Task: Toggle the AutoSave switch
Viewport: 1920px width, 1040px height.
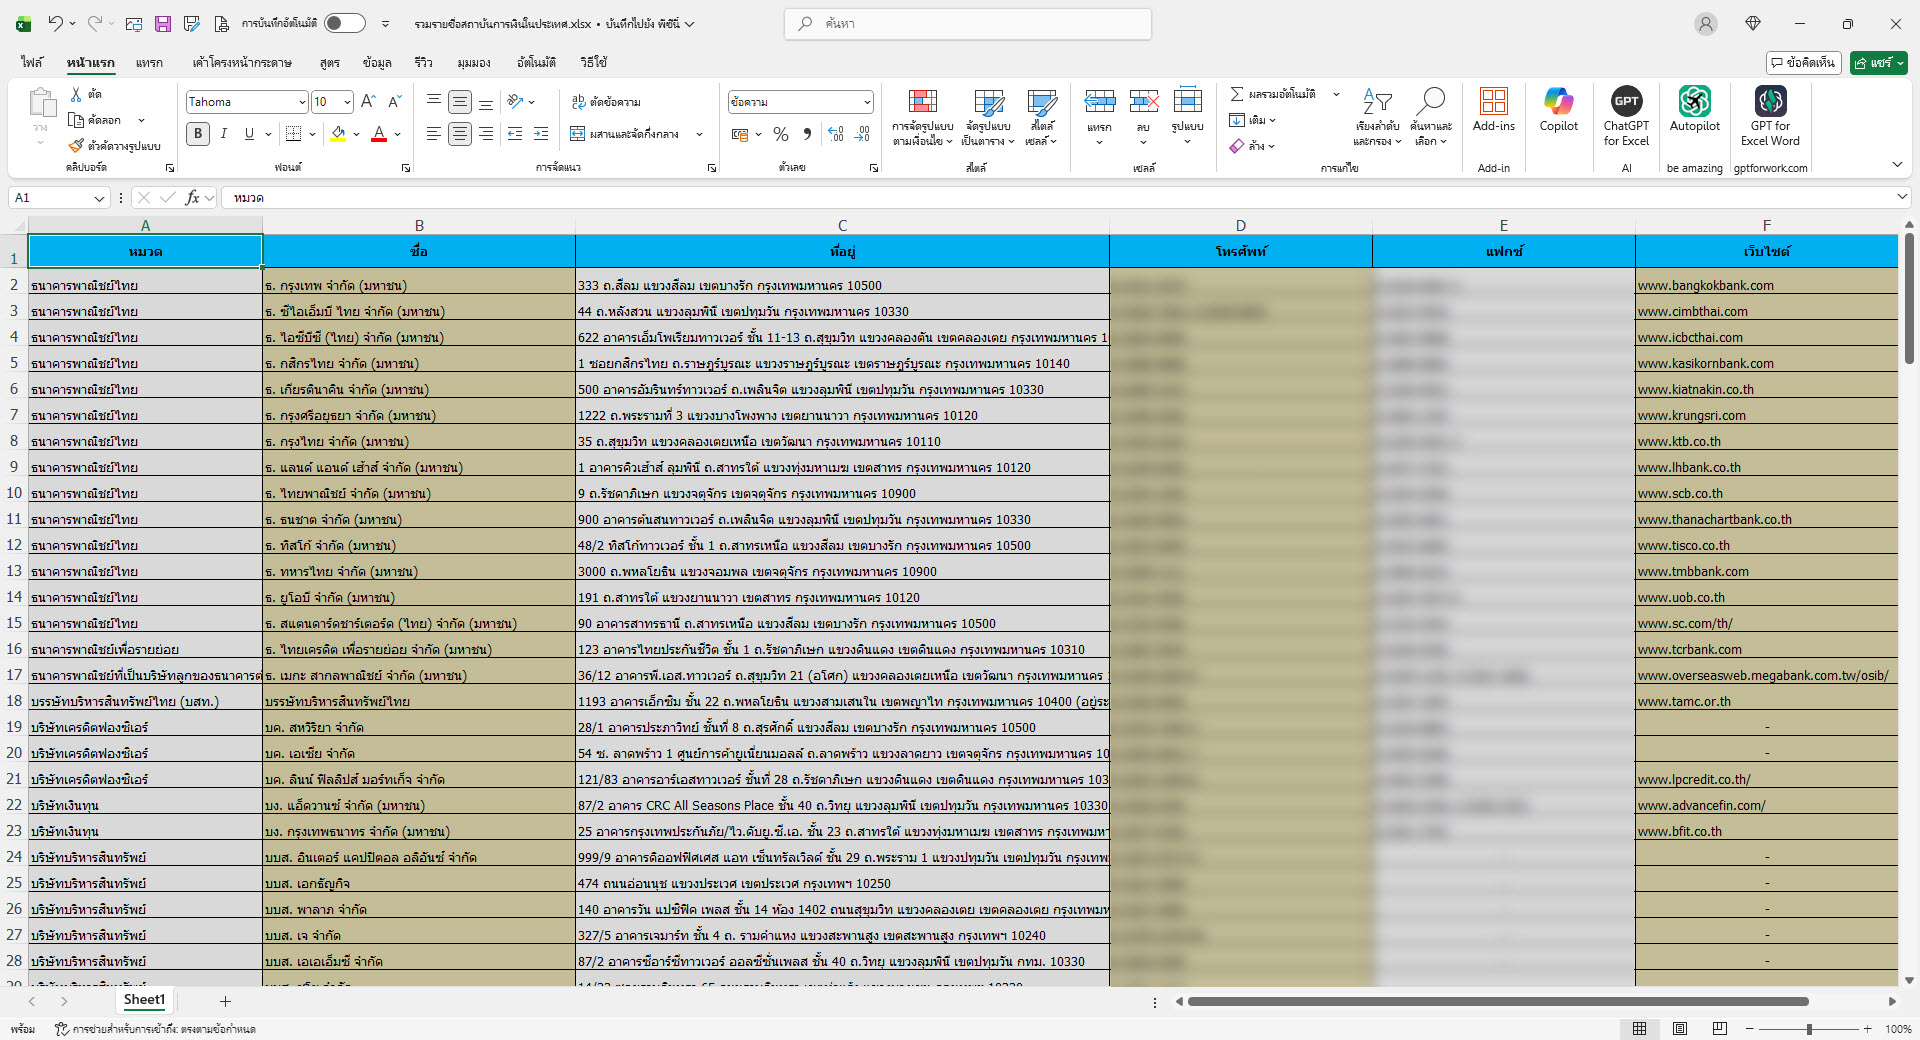Action: [x=344, y=23]
